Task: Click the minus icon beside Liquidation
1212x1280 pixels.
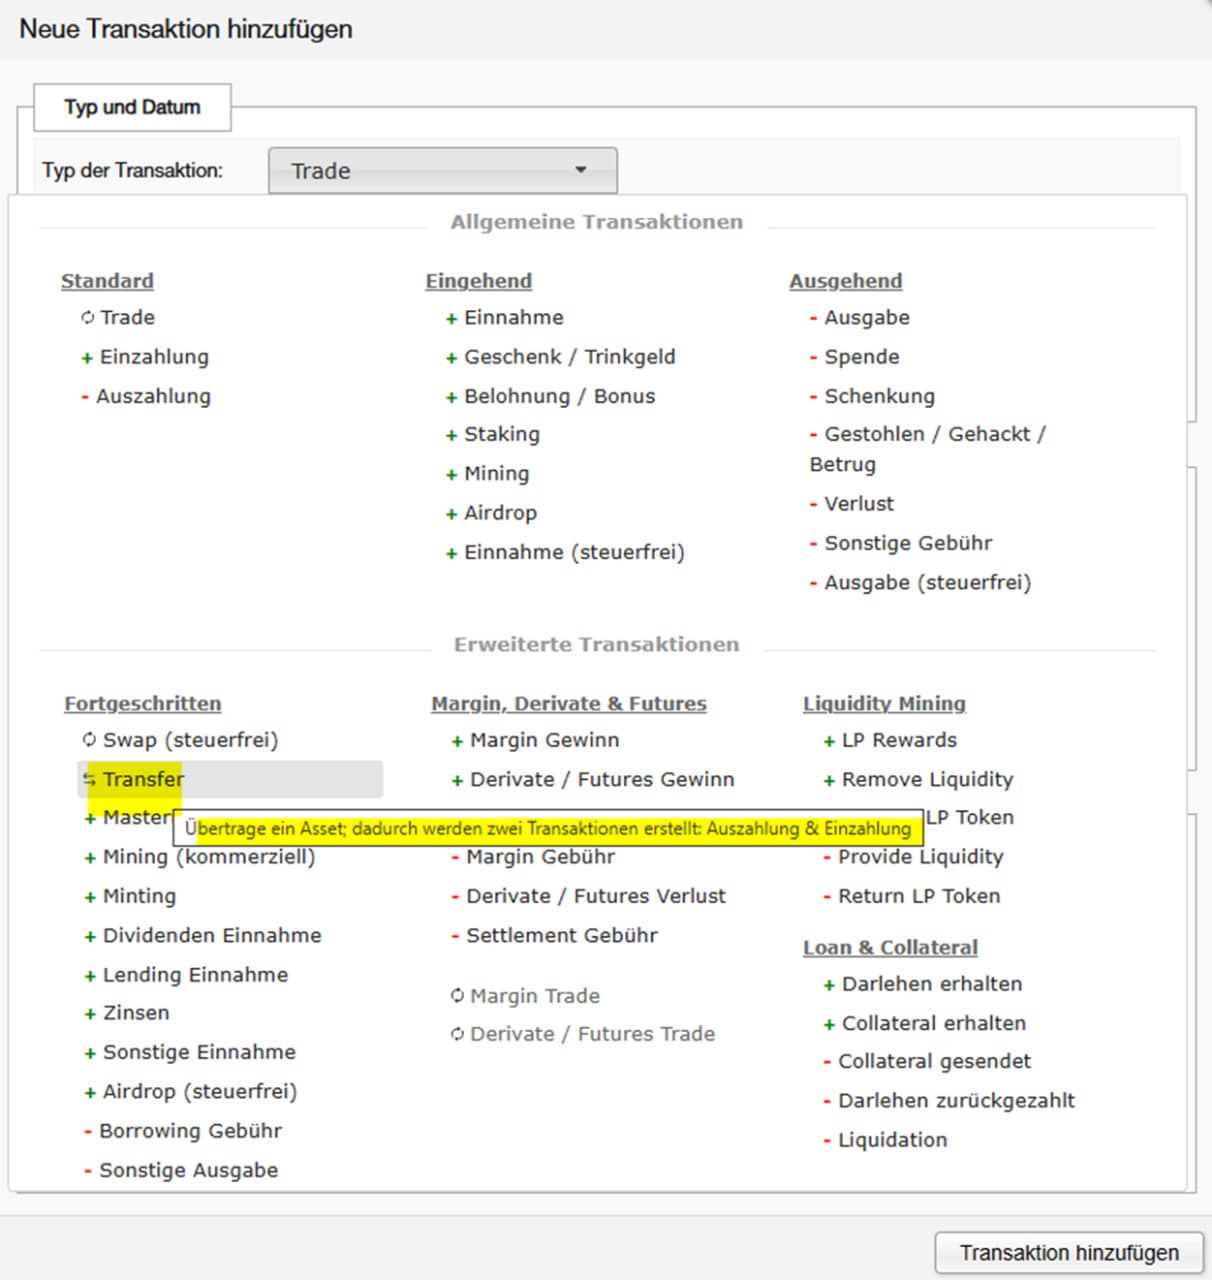Action: (827, 1140)
